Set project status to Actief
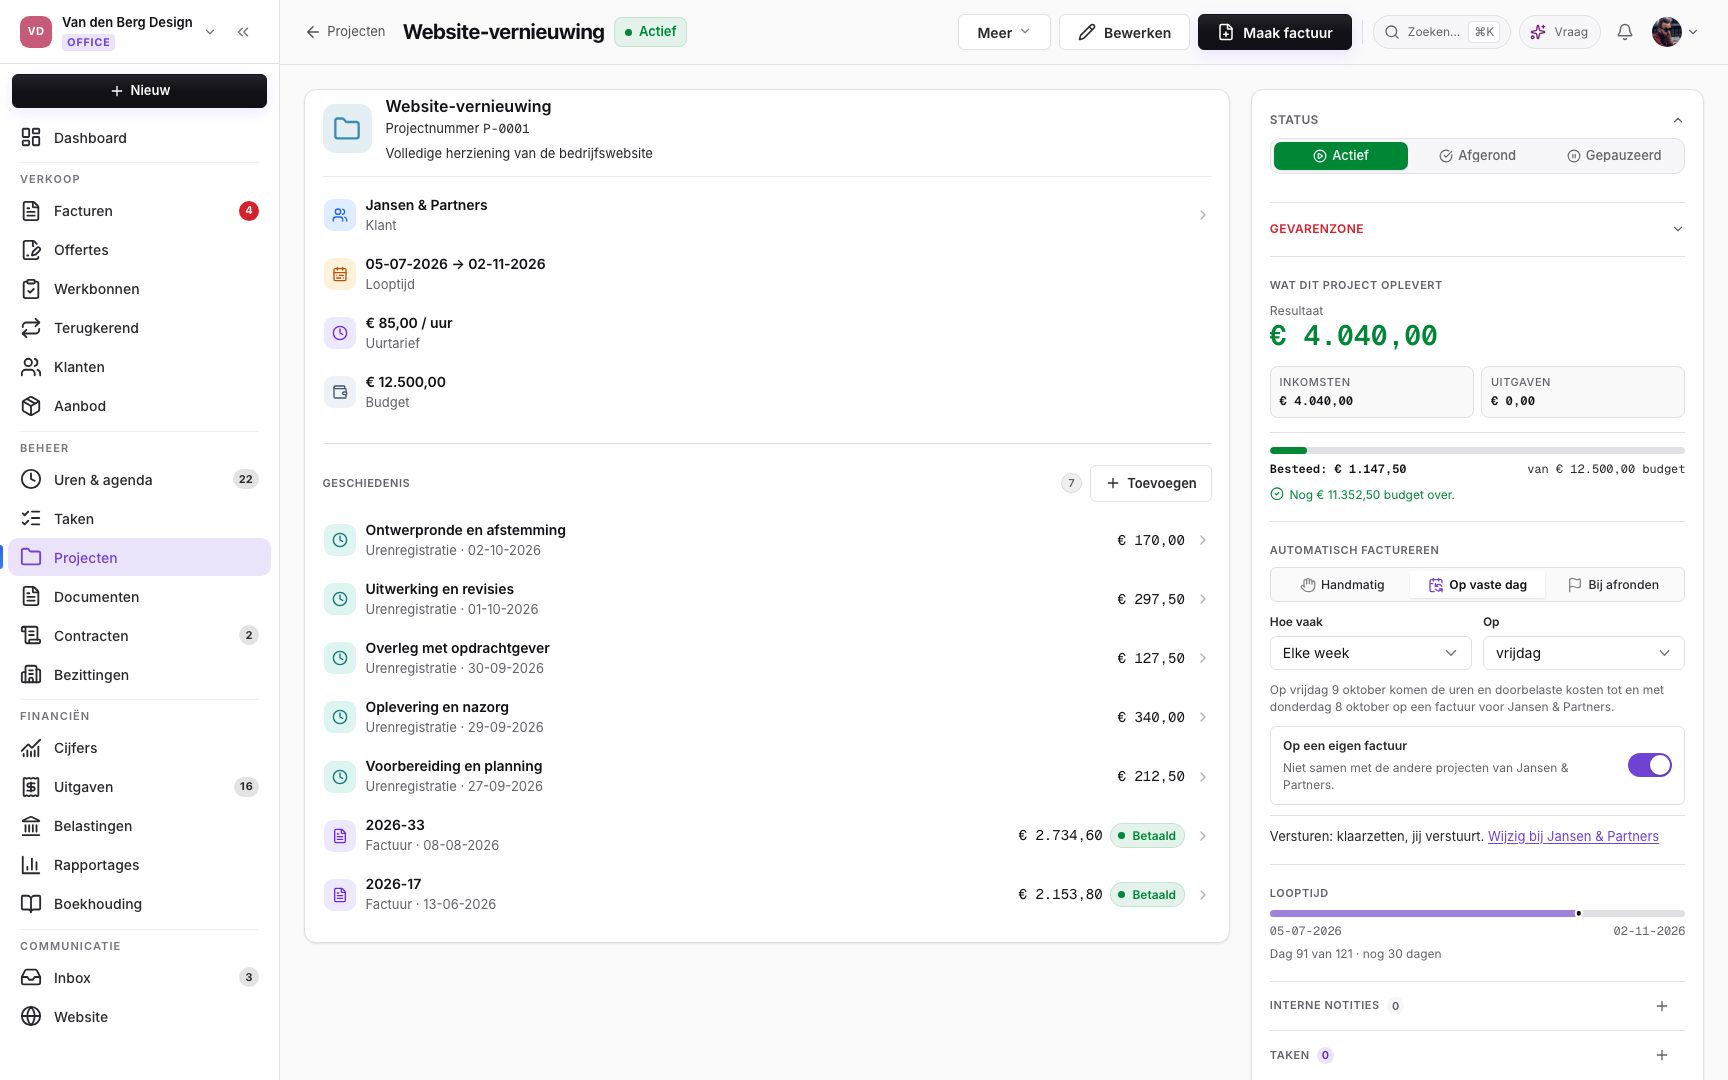 click(1340, 156)
